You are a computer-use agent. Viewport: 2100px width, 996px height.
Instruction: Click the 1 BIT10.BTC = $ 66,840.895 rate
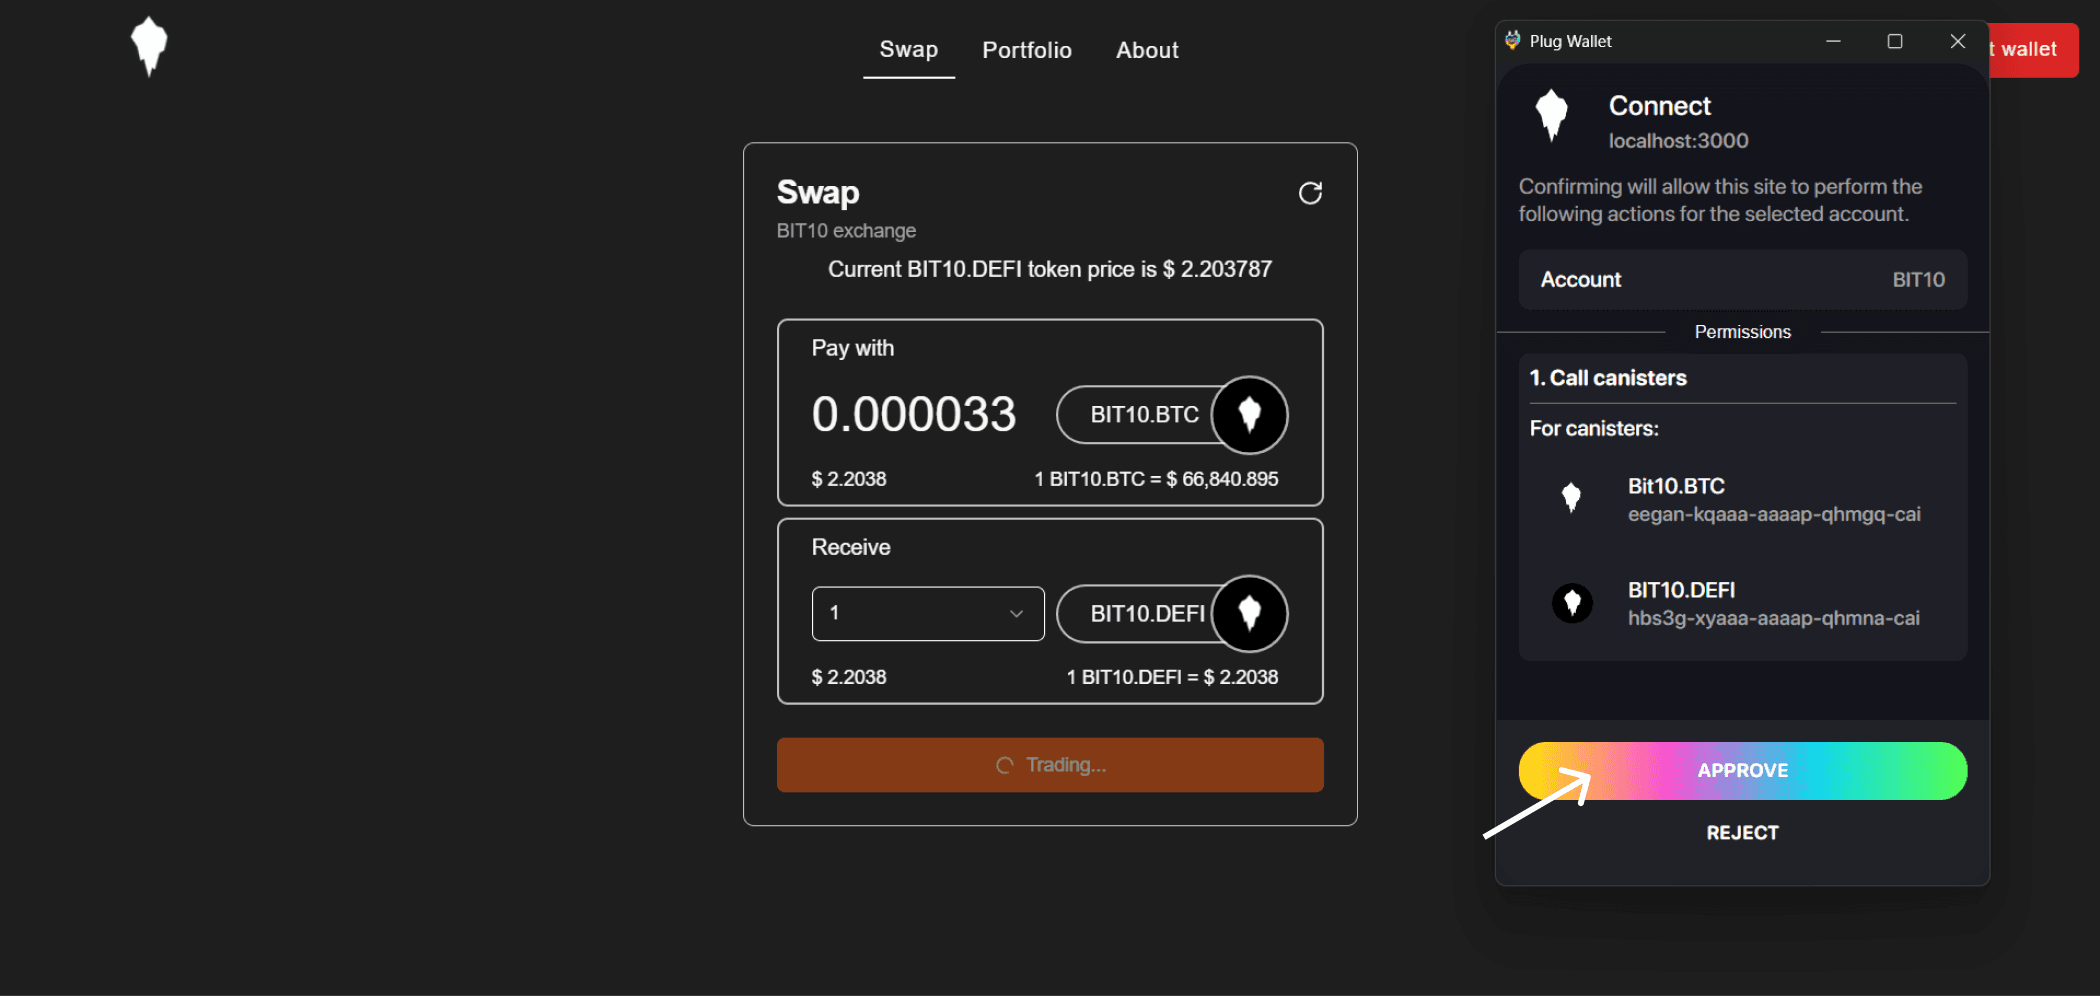tap(1156, 479)
